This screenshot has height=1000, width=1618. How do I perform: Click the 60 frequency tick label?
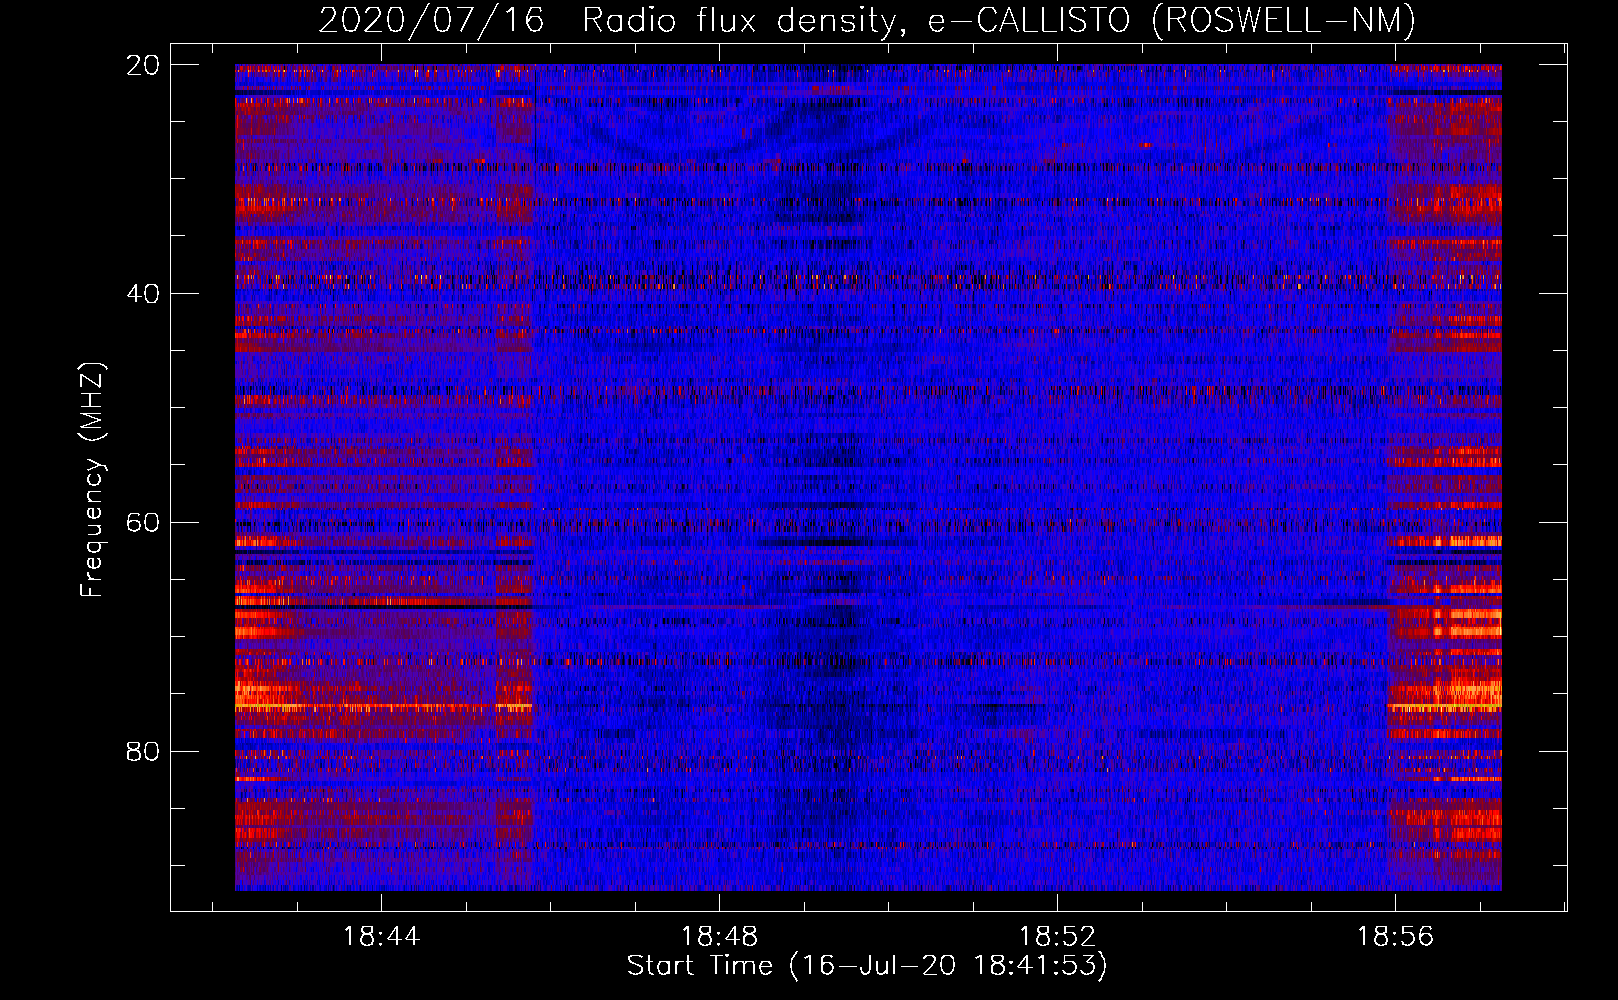point(142,523)
